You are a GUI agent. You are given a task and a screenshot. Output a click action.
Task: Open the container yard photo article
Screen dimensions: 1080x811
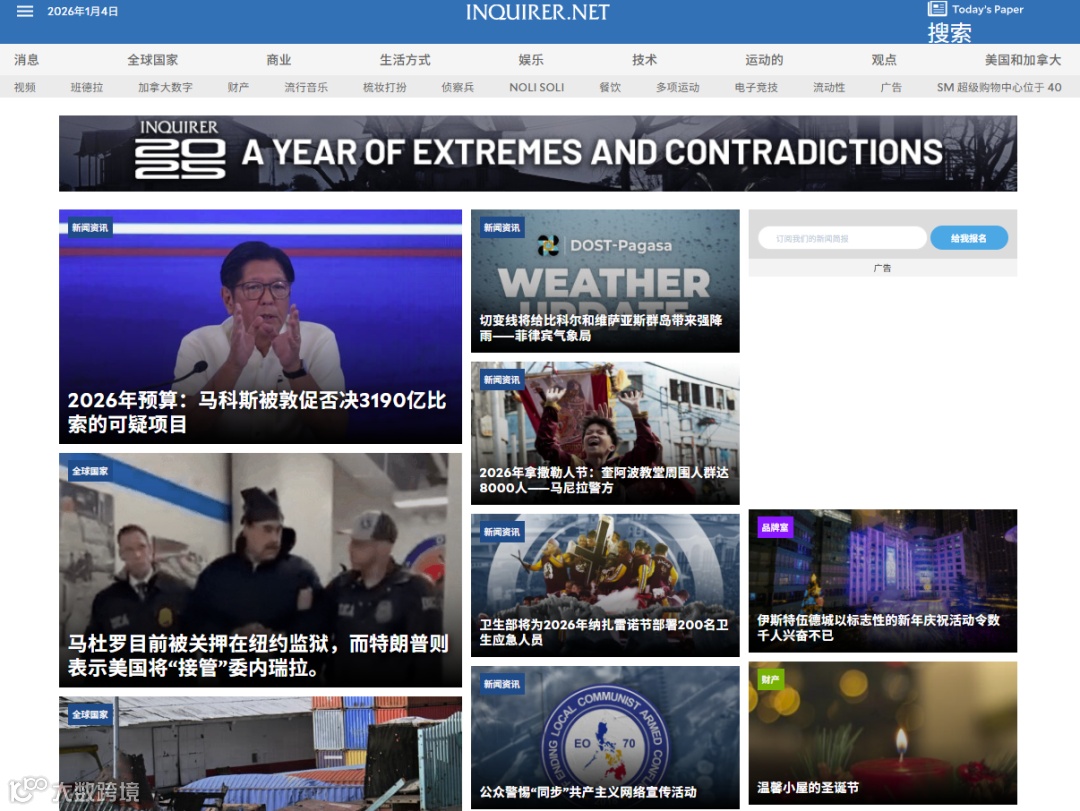[x=260, y=753]
